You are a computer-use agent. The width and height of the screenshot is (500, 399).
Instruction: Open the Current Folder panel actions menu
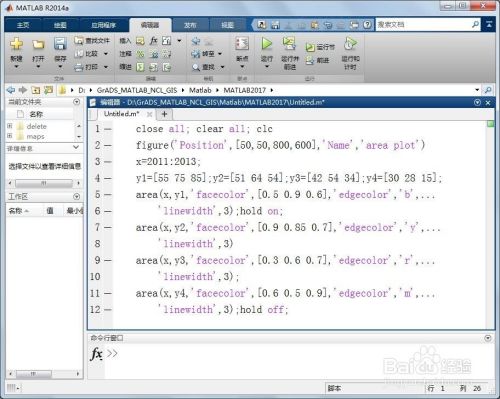click(76, 102)
